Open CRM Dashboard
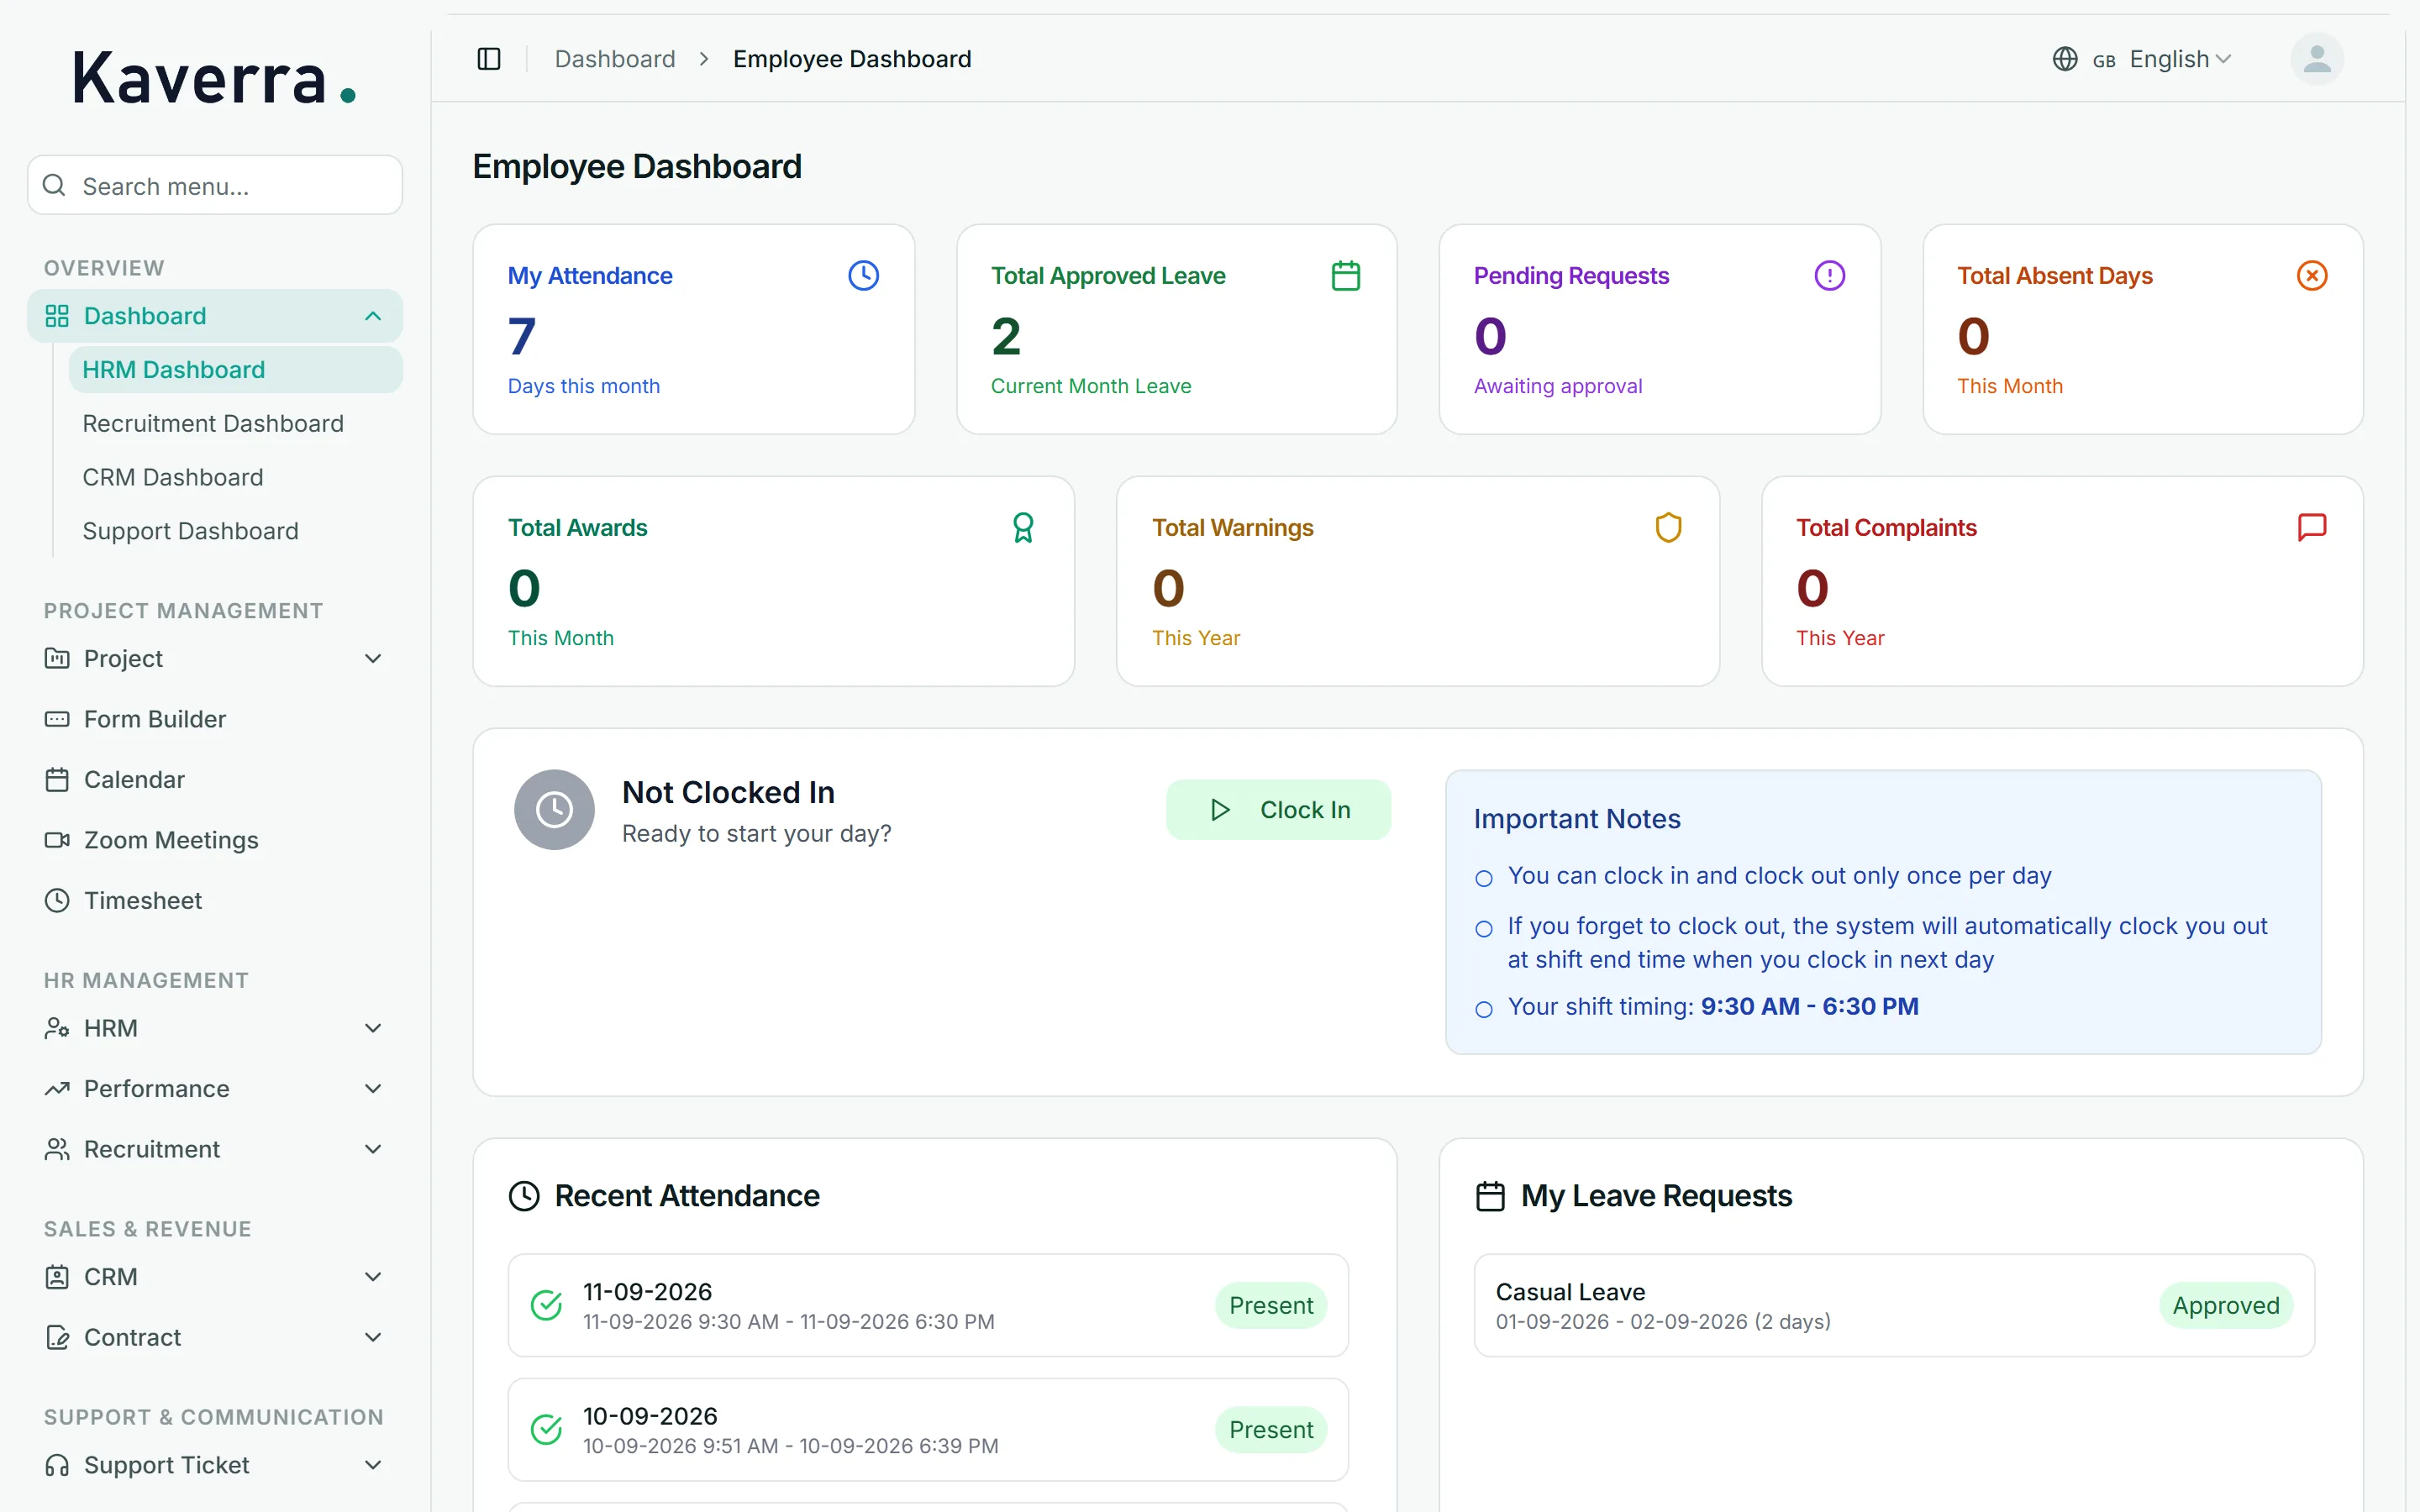This screenshot has width=2420, height=1512. tap(236, 477)
